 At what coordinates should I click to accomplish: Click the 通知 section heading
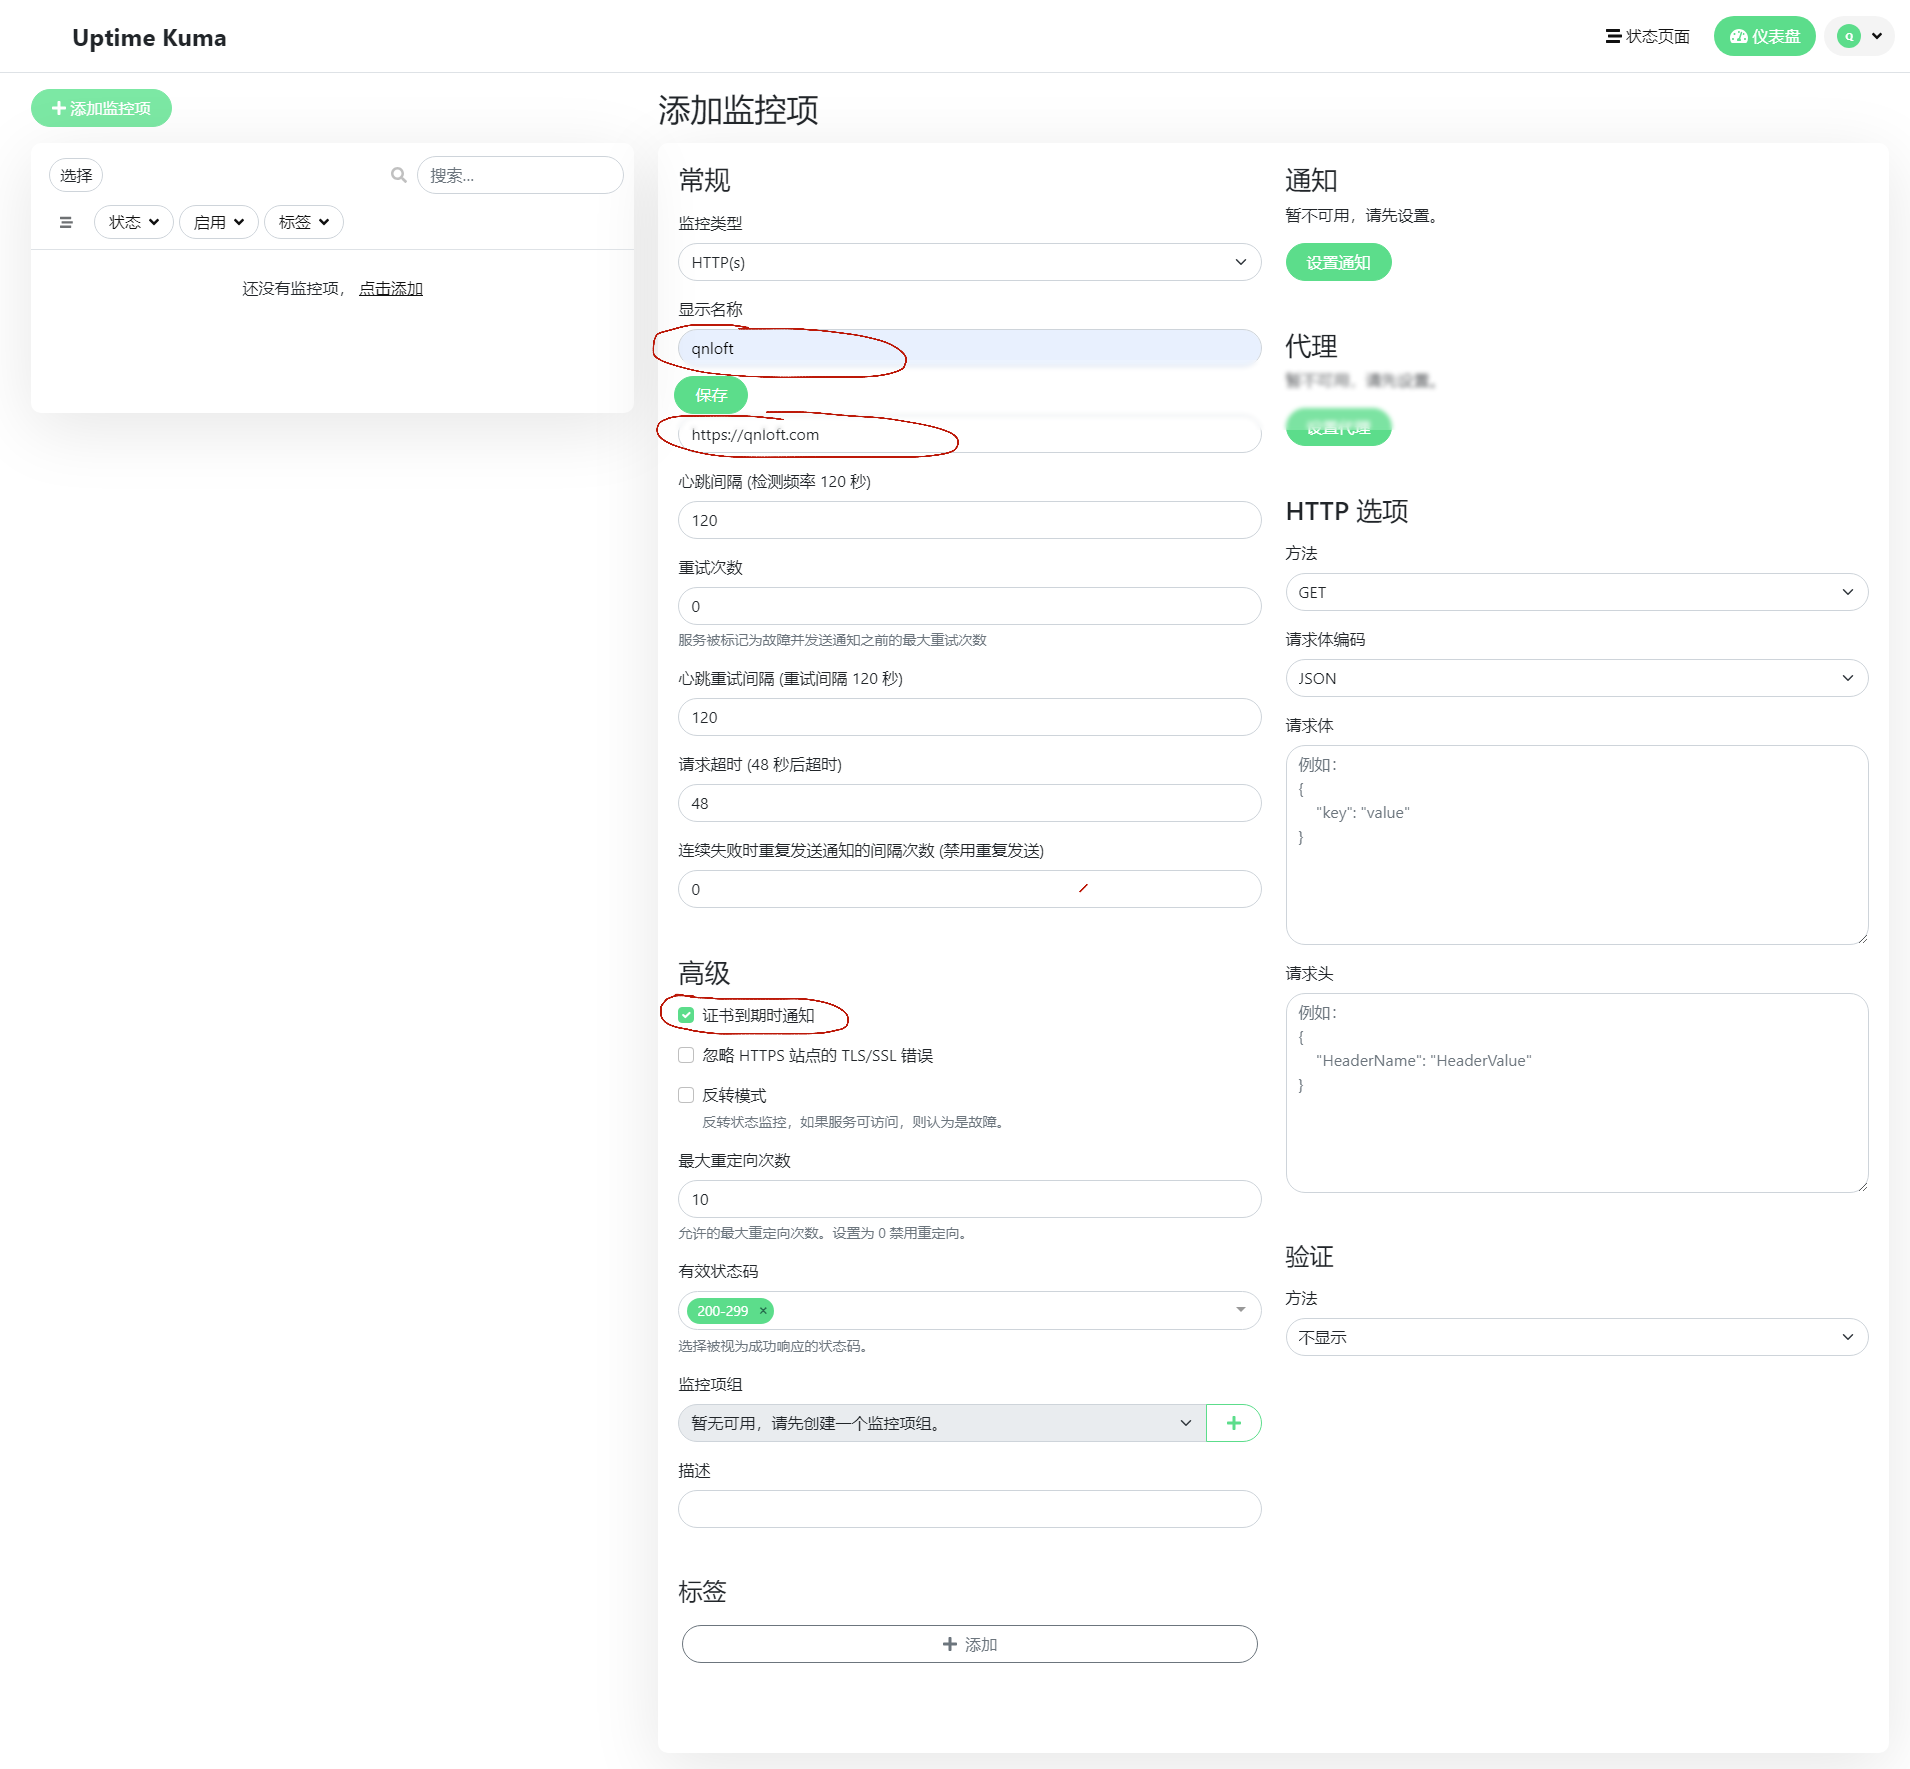point(1311,180)
